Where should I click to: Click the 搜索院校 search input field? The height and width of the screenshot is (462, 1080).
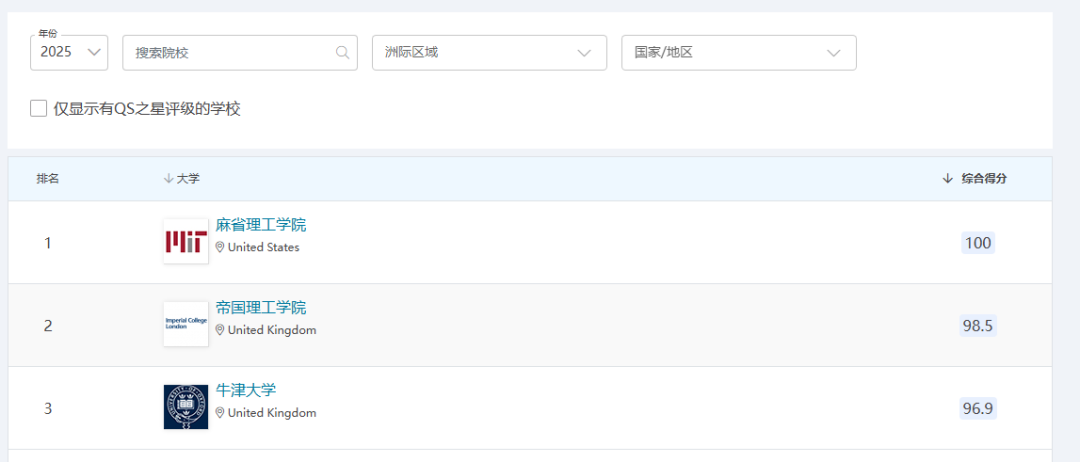coord(240,52)
